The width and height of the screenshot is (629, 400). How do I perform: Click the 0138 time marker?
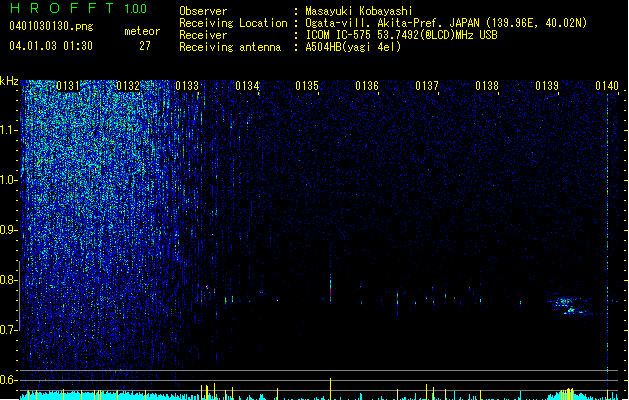point(487,86)
